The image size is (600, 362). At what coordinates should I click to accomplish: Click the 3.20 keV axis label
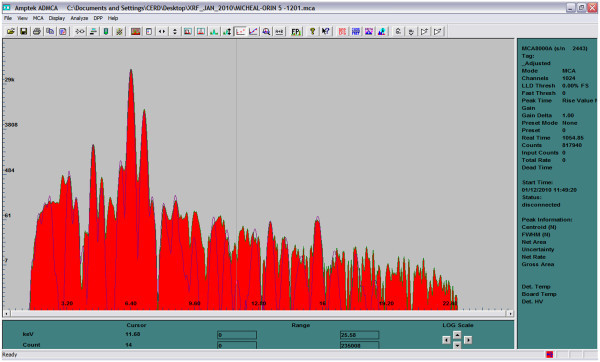[x=67, y=303]
